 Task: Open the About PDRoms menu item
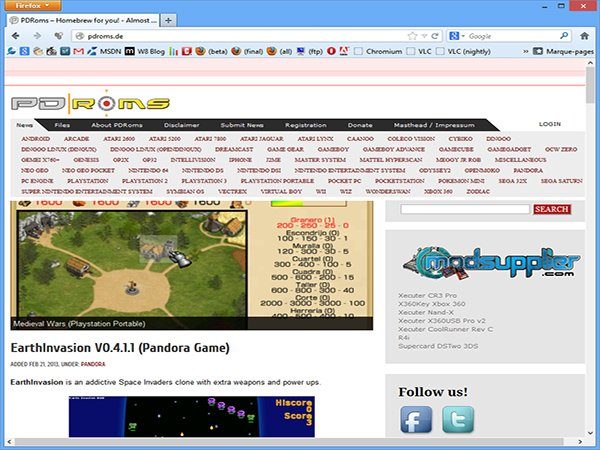[117, 125]
